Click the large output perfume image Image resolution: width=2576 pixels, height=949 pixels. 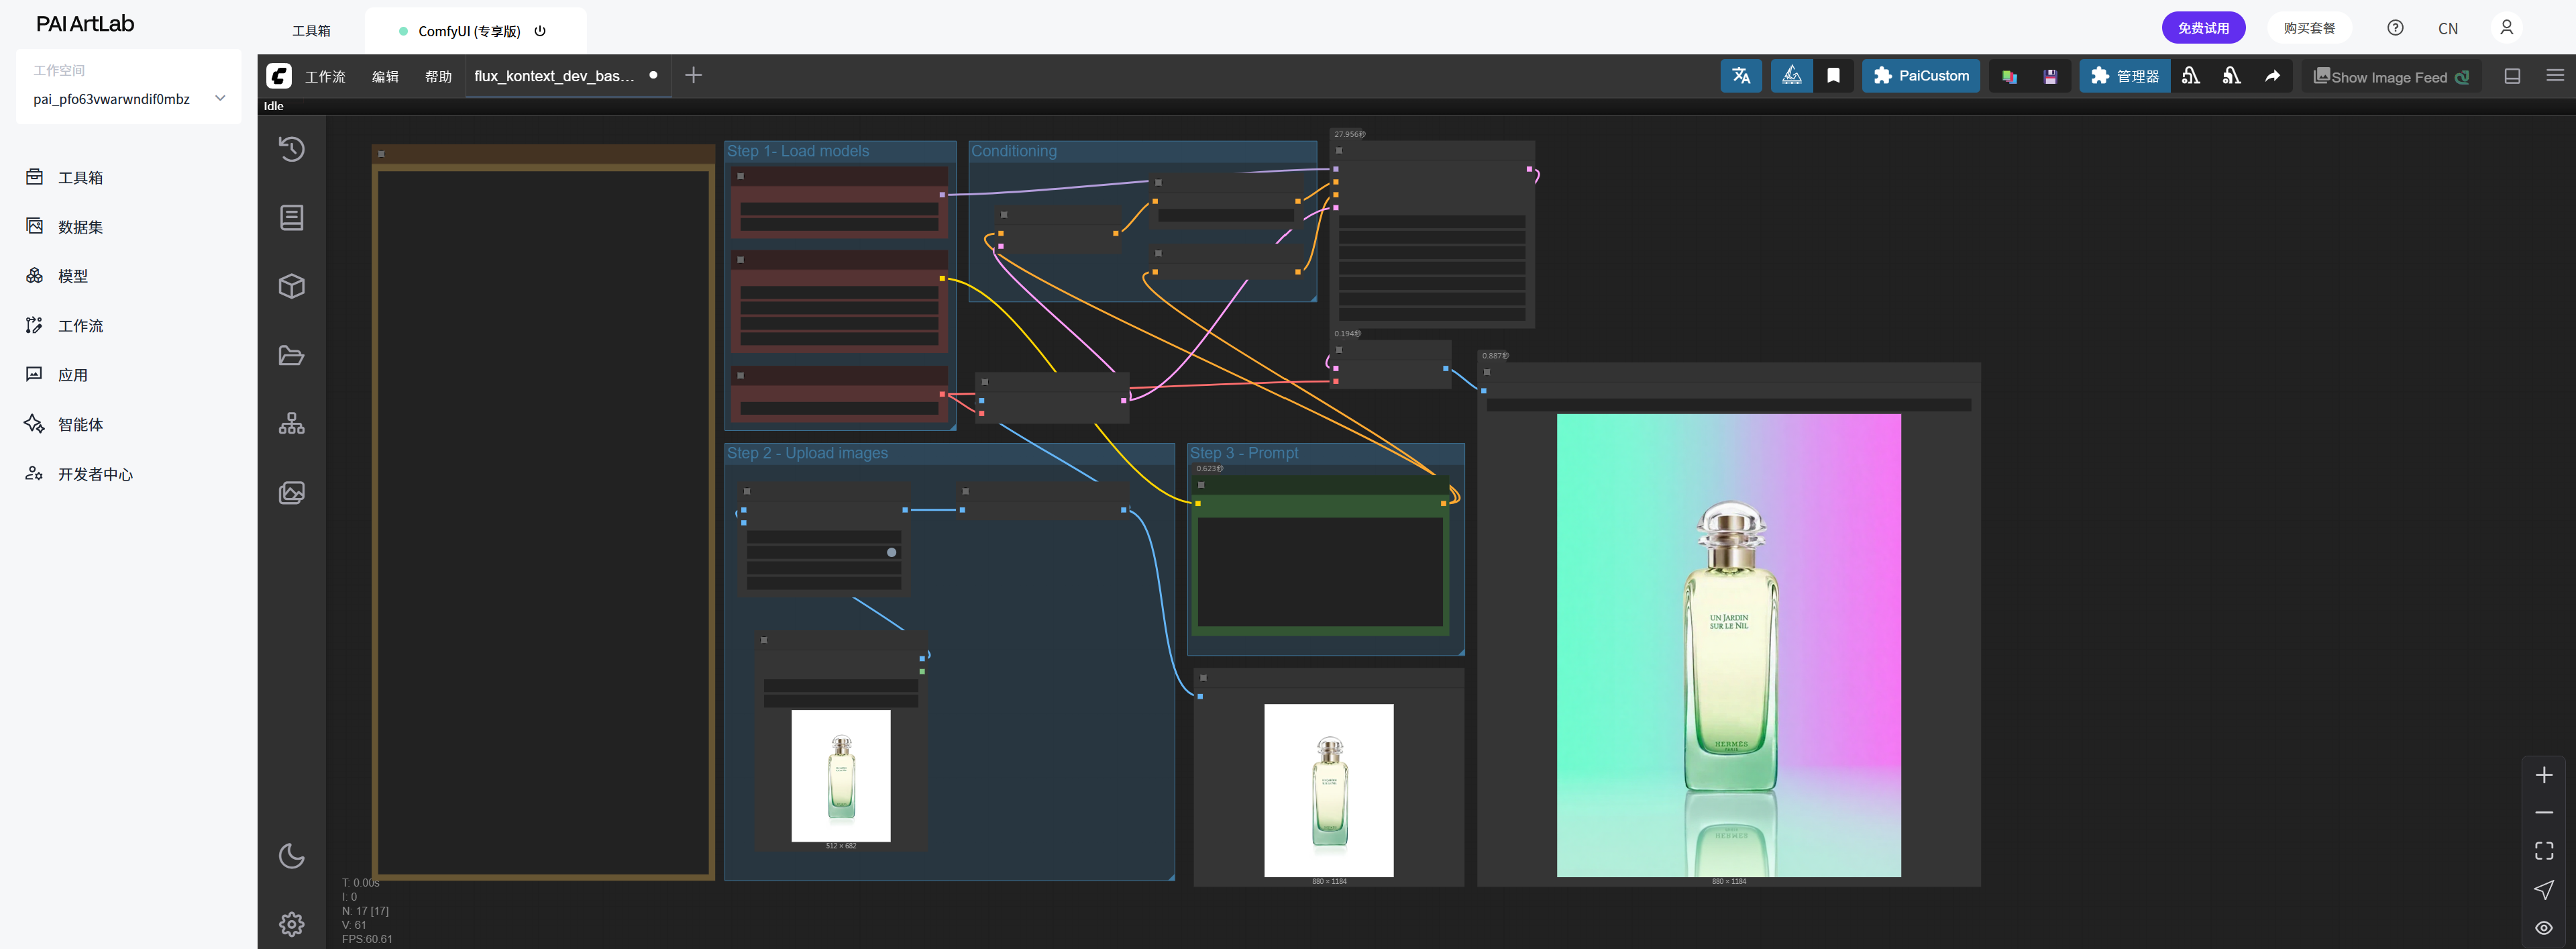[1728, 645]
